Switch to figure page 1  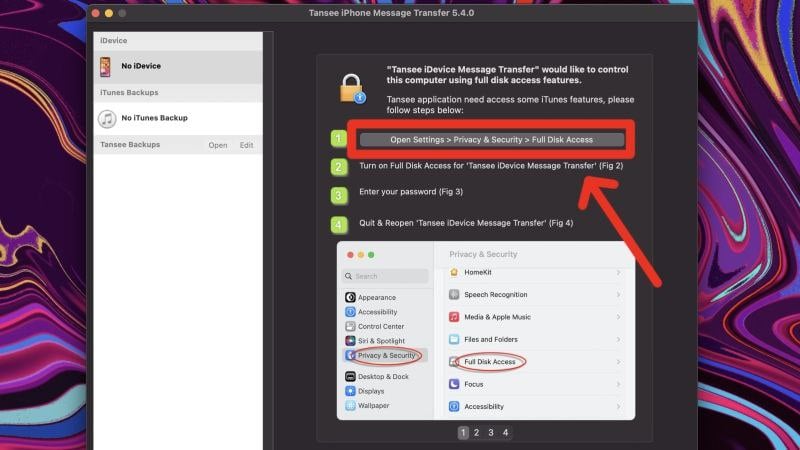[463, 433]
